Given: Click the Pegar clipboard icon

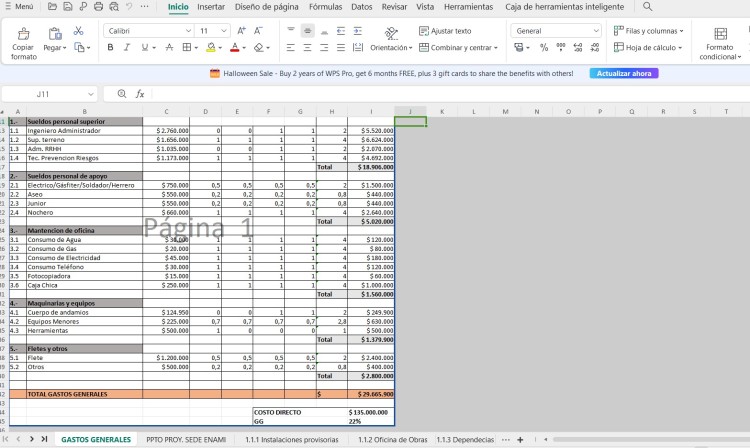Looking at the screenshot, I should 55,33.
